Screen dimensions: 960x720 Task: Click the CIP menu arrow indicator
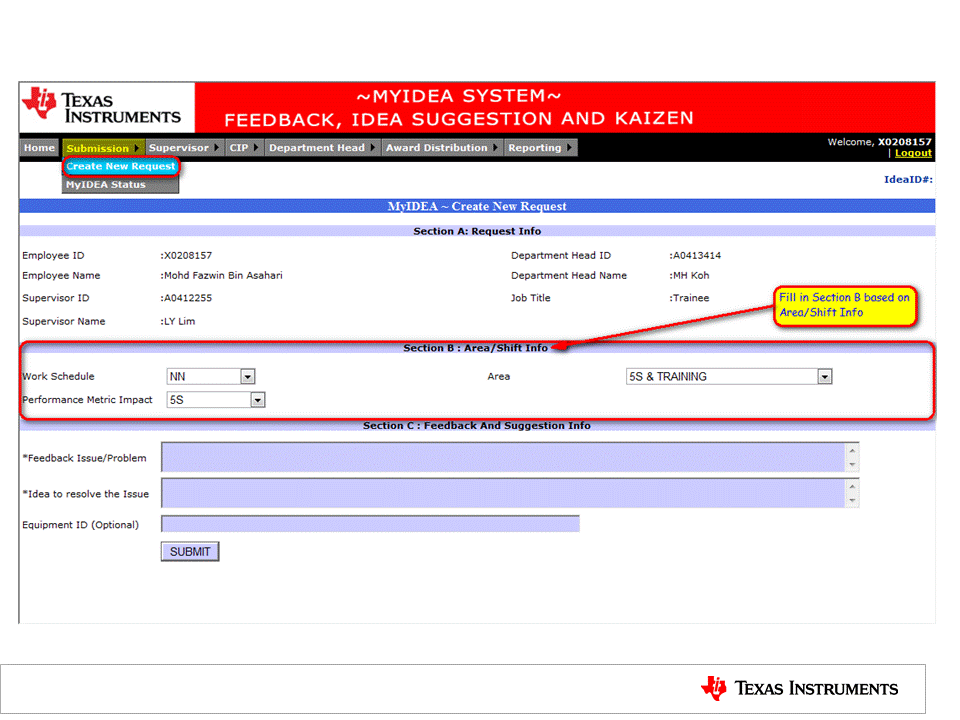click(256, 148)
